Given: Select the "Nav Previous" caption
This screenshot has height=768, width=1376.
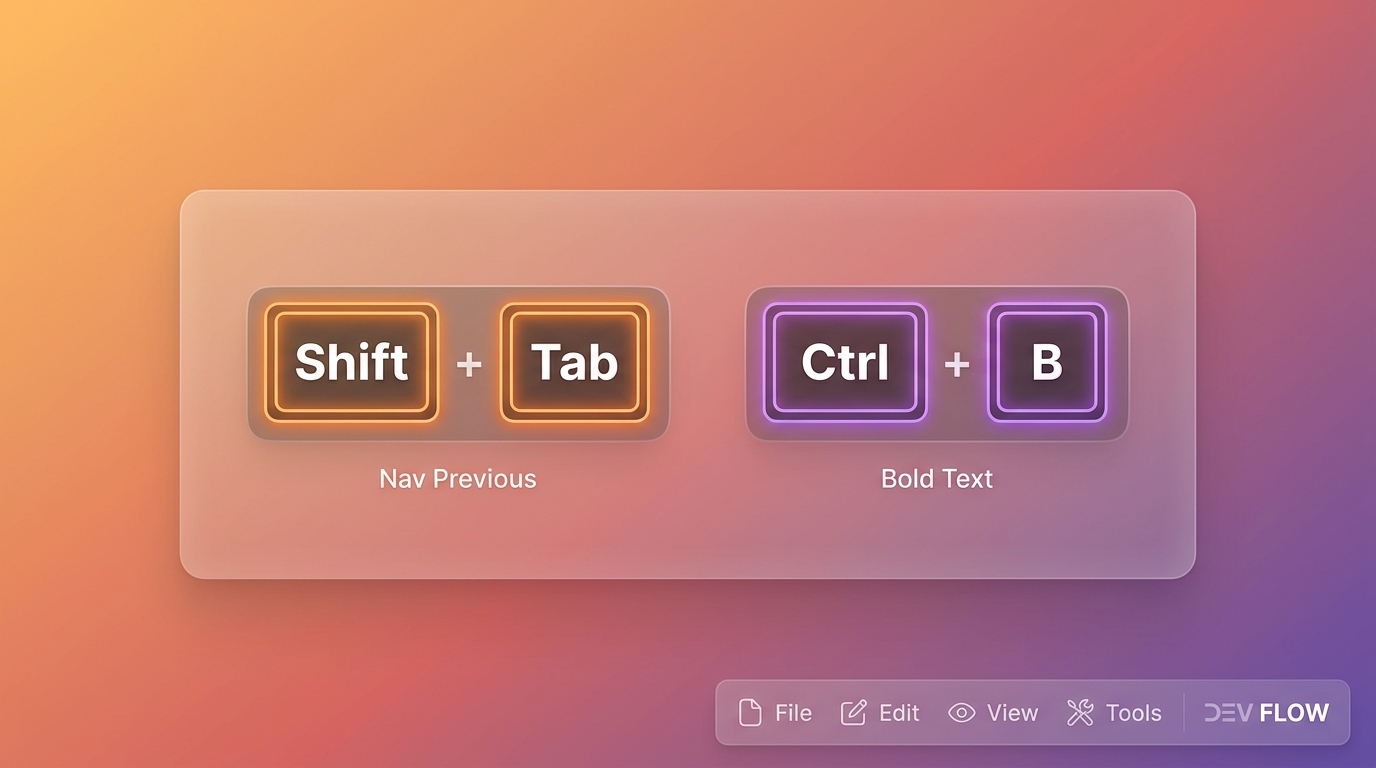Looking at the screenshot, I should 458,479.
